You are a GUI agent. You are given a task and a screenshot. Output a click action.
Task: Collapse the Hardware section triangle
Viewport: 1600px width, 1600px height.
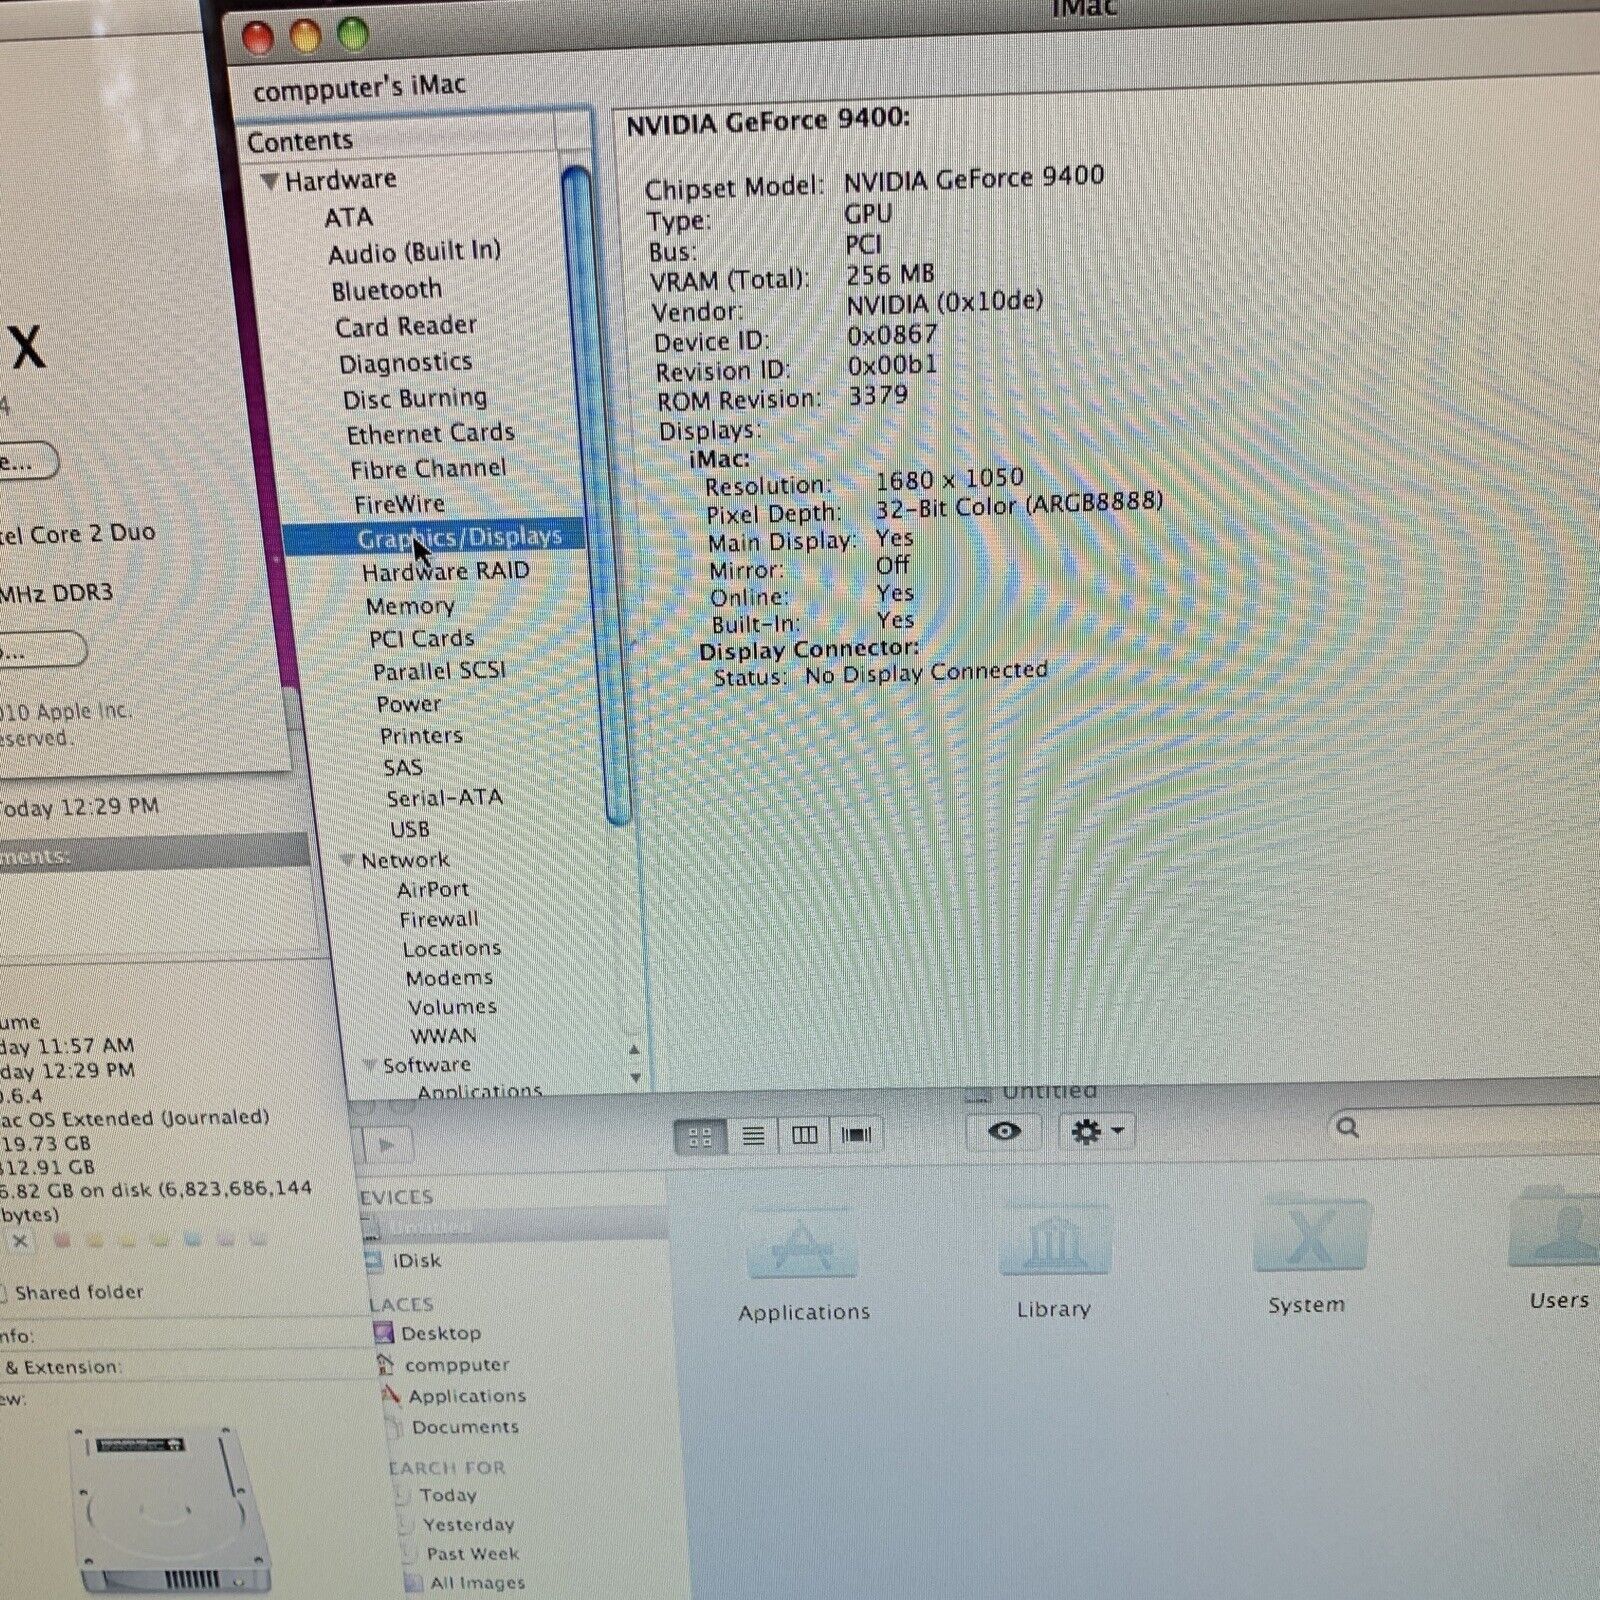269,182
